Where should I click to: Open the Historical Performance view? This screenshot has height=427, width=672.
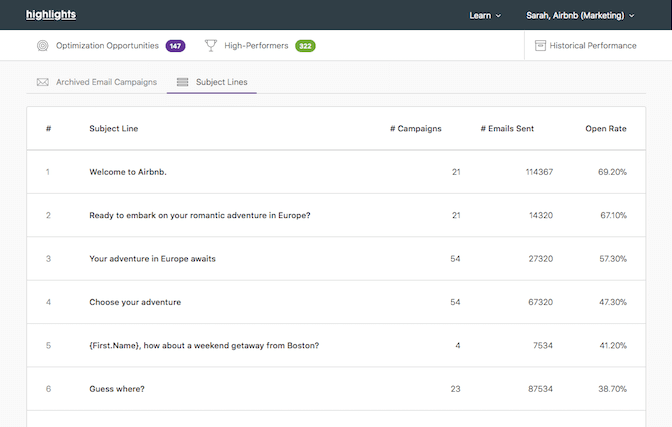click(x=592, y=46)
